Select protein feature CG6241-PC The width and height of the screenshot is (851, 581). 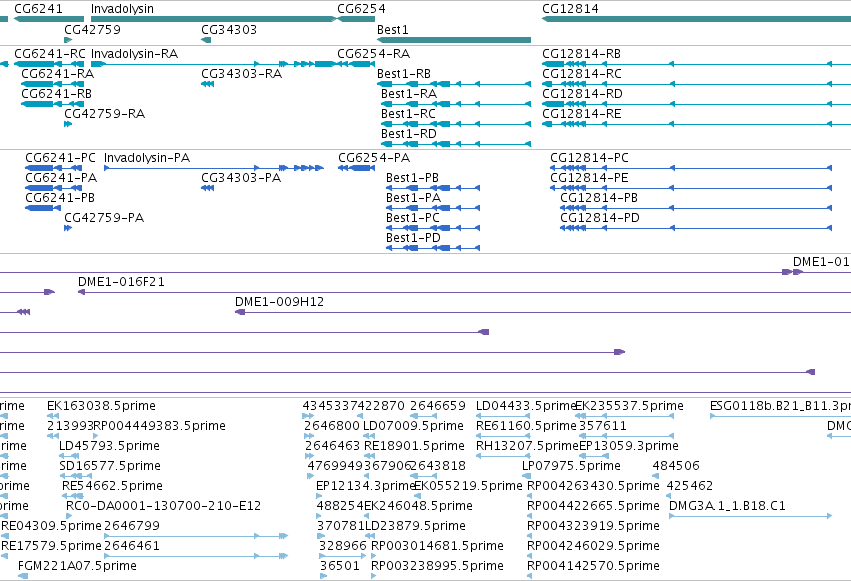pyautogui.click(x=60, y=158)
